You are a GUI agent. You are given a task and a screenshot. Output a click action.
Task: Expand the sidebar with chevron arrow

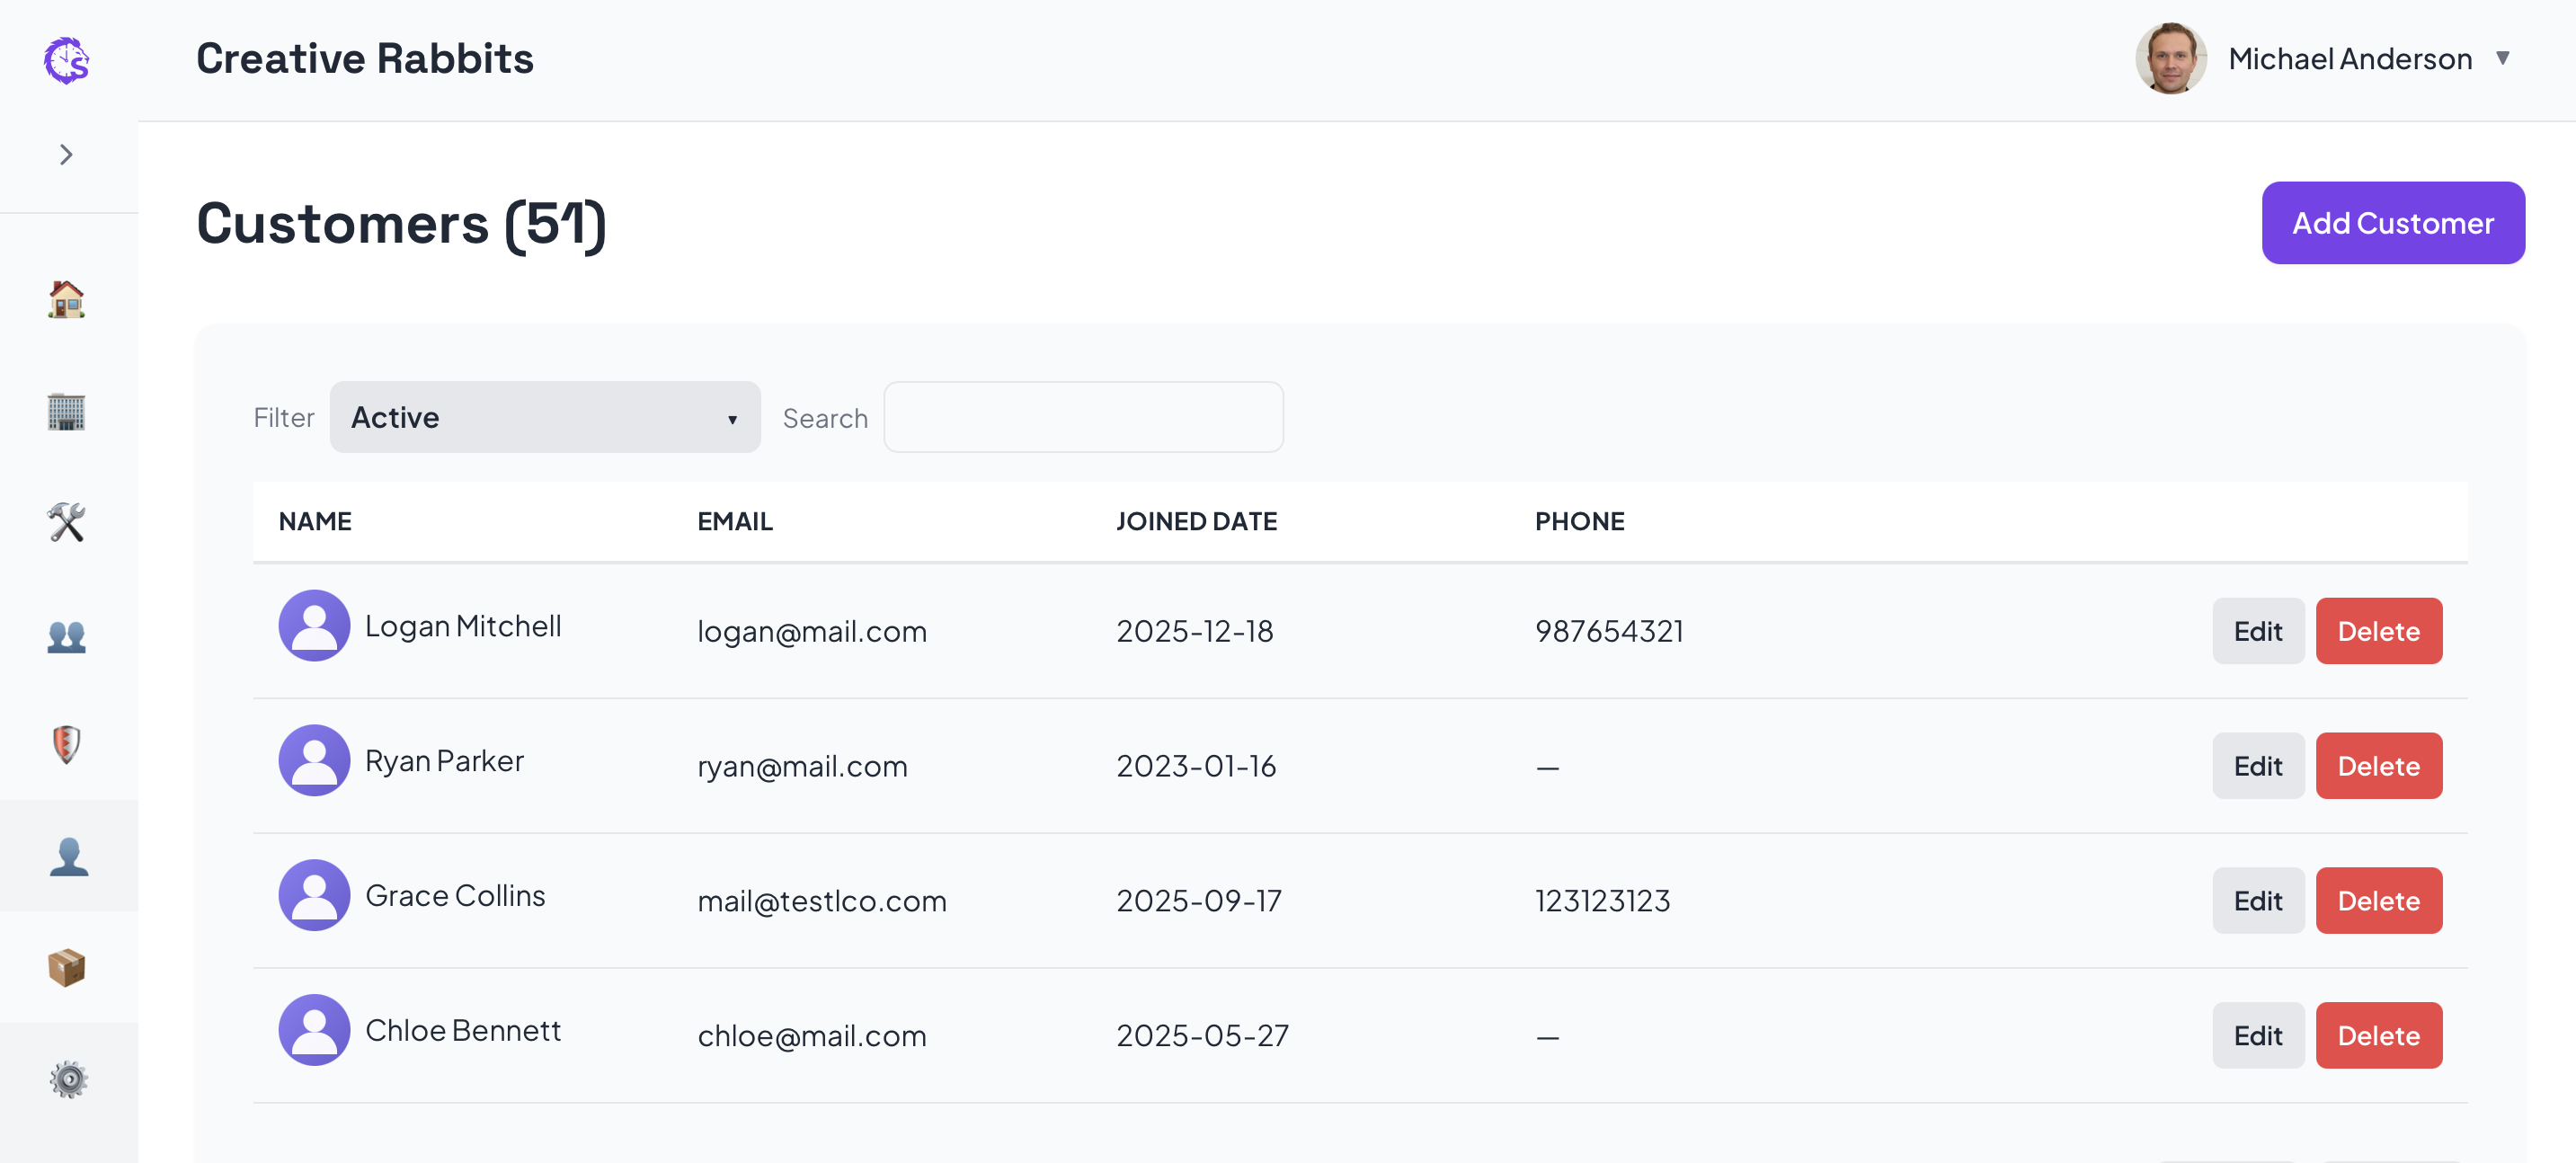pyautogui.click(x=67, y=155)
